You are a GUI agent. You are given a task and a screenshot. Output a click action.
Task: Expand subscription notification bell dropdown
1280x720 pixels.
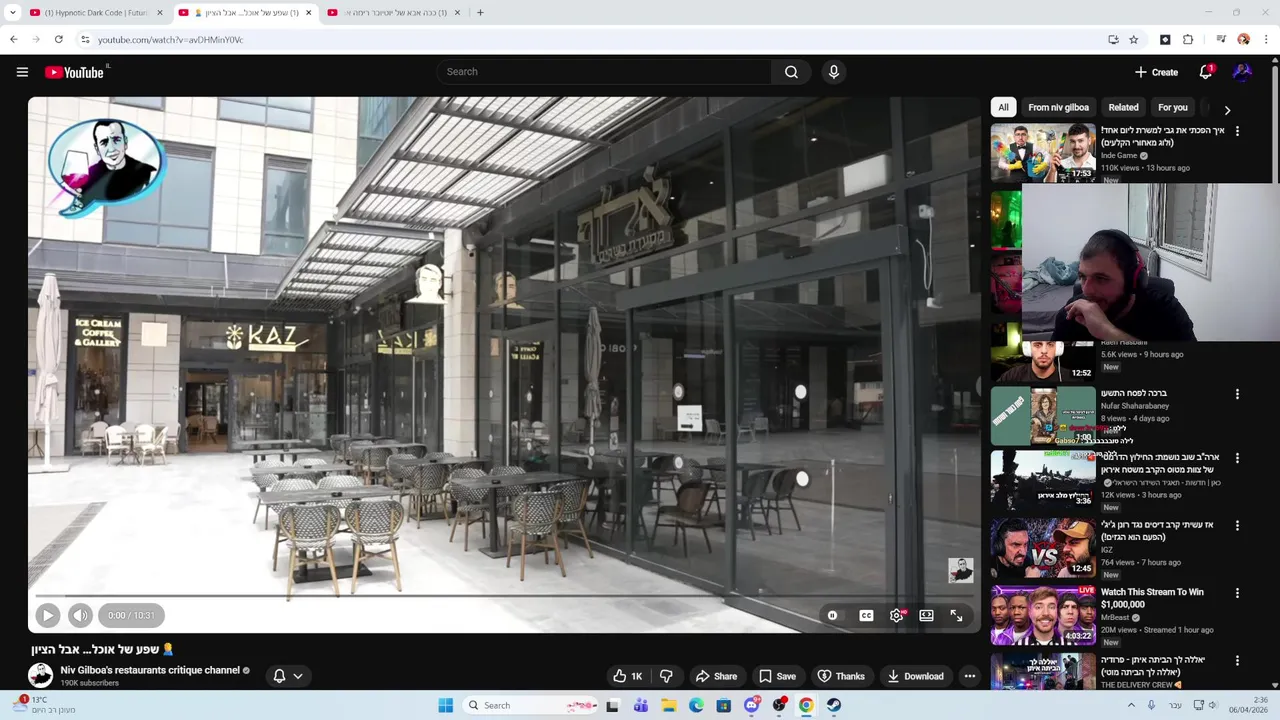tap(288, 676)
